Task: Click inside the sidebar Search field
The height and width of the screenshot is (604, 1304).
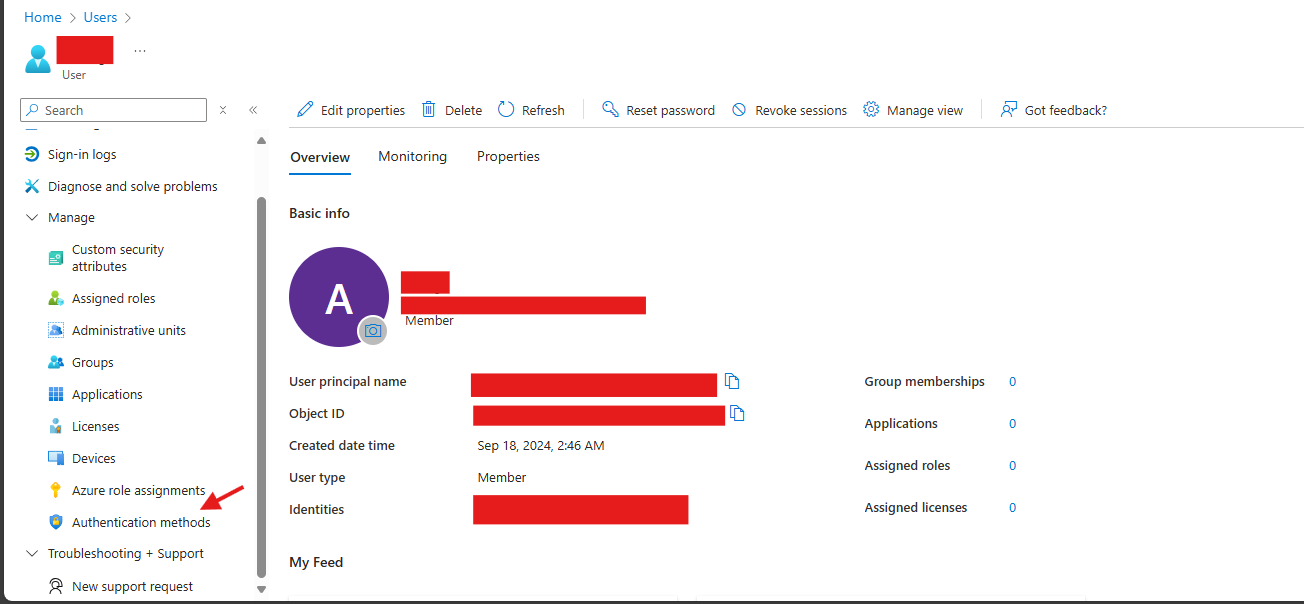Action: (x=113, y=110)
